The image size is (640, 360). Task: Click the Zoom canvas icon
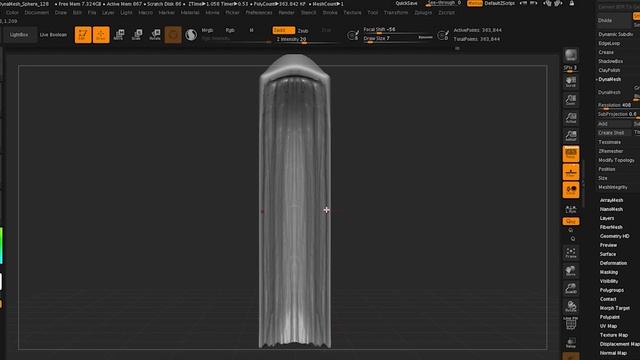[571, 100]
